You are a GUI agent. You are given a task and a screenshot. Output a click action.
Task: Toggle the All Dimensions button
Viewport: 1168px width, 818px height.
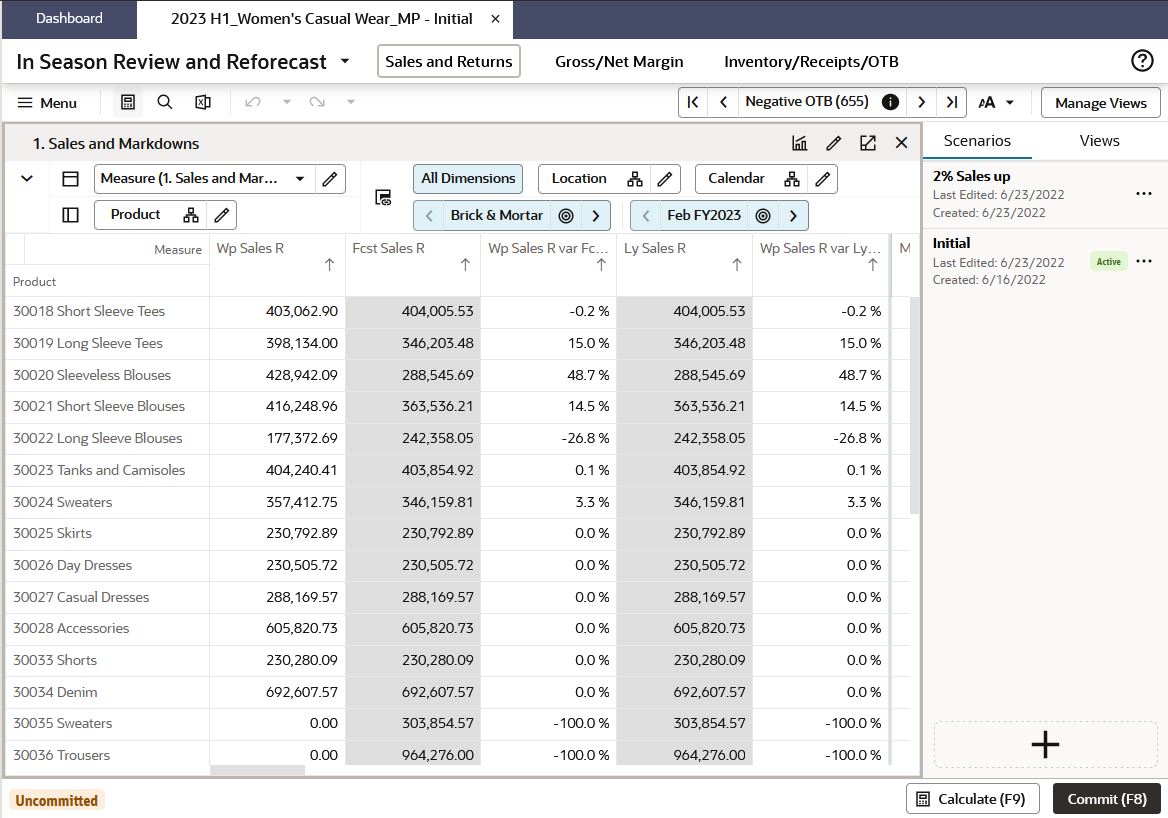468,179
